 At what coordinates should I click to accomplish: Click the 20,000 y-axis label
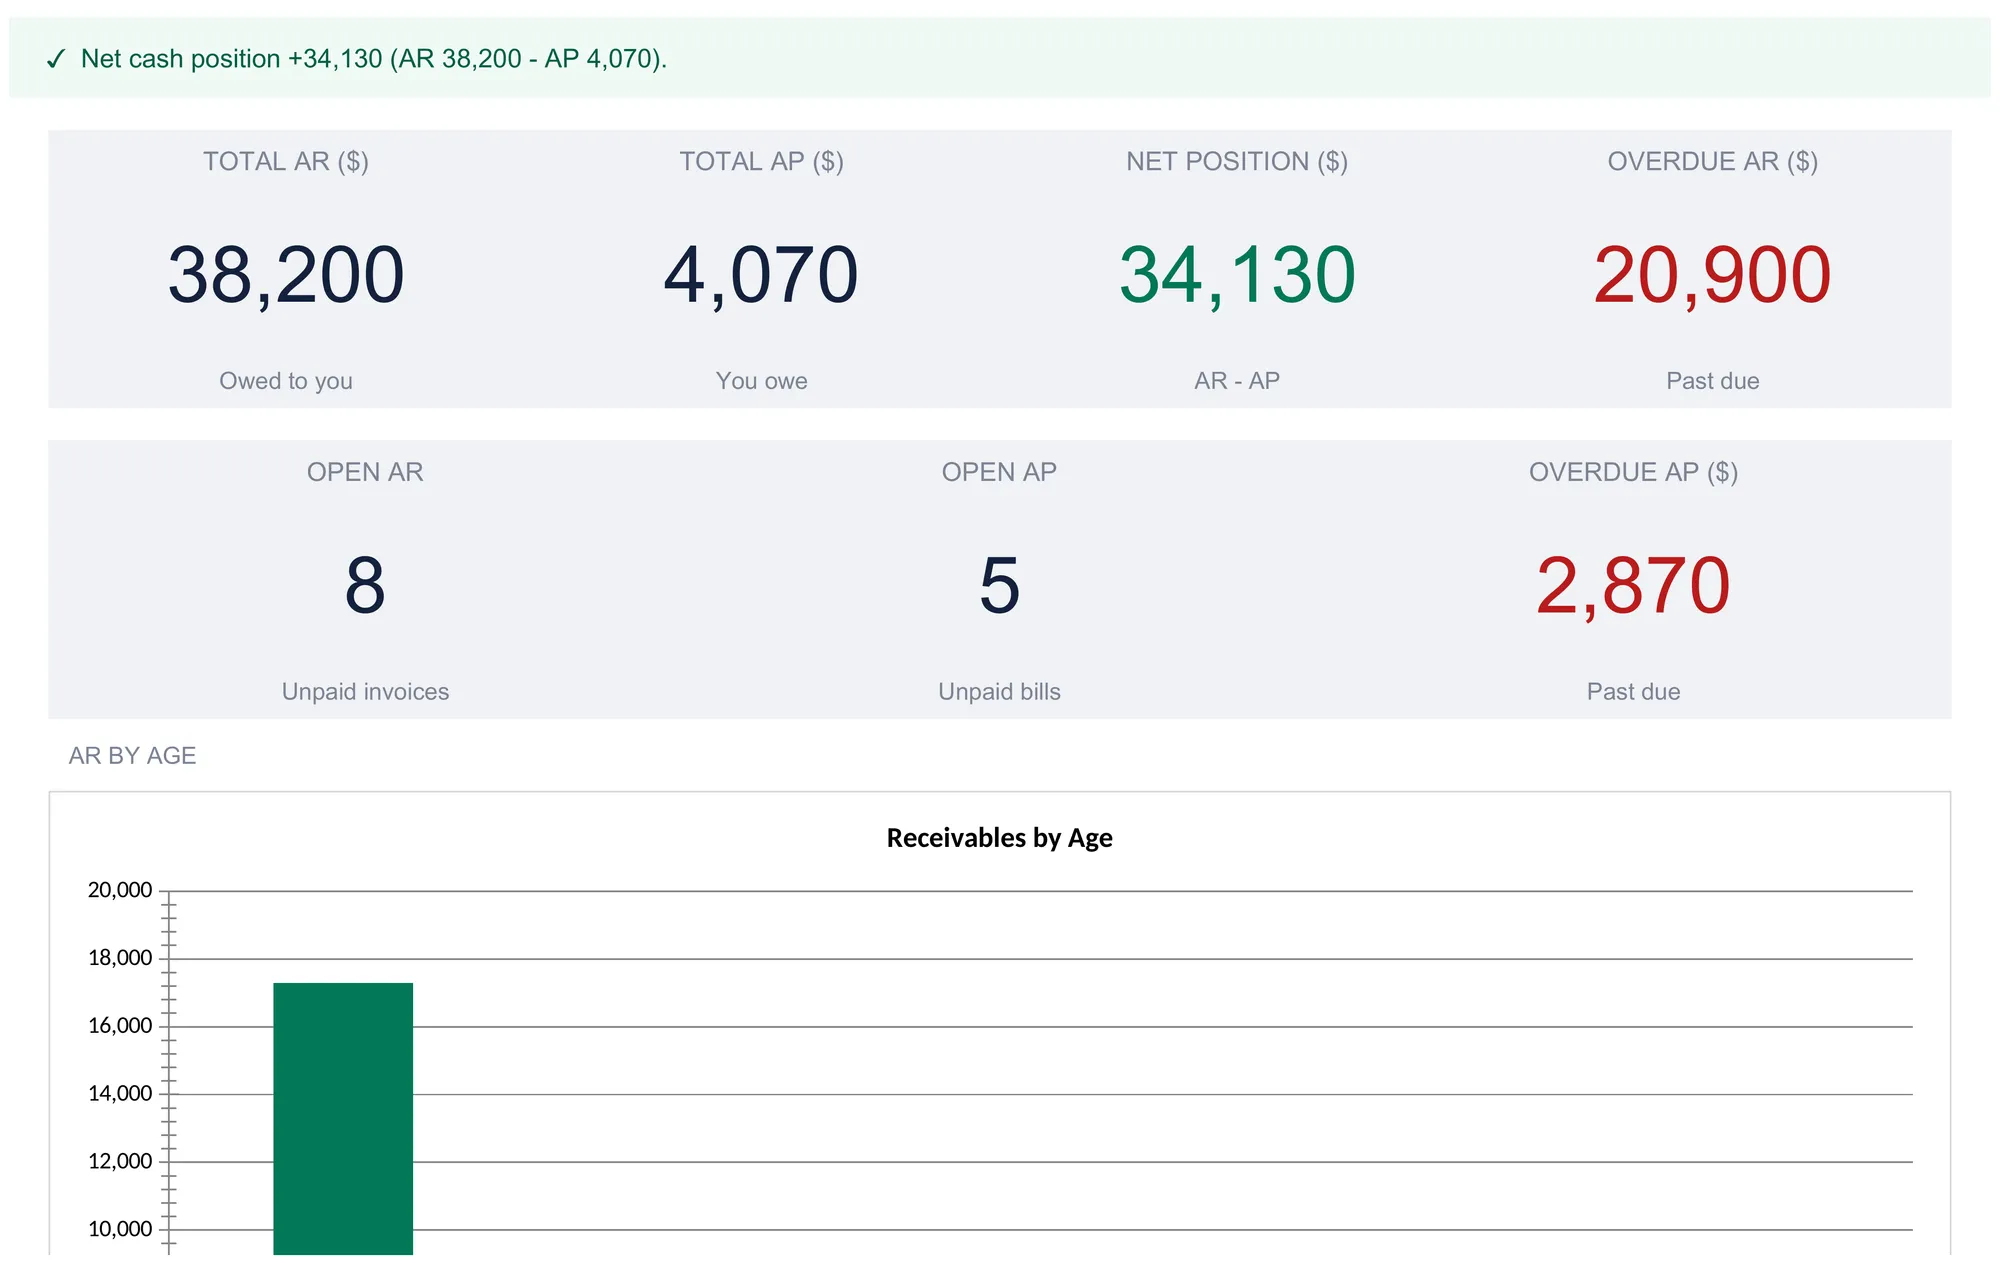click(x=120, y=890)
